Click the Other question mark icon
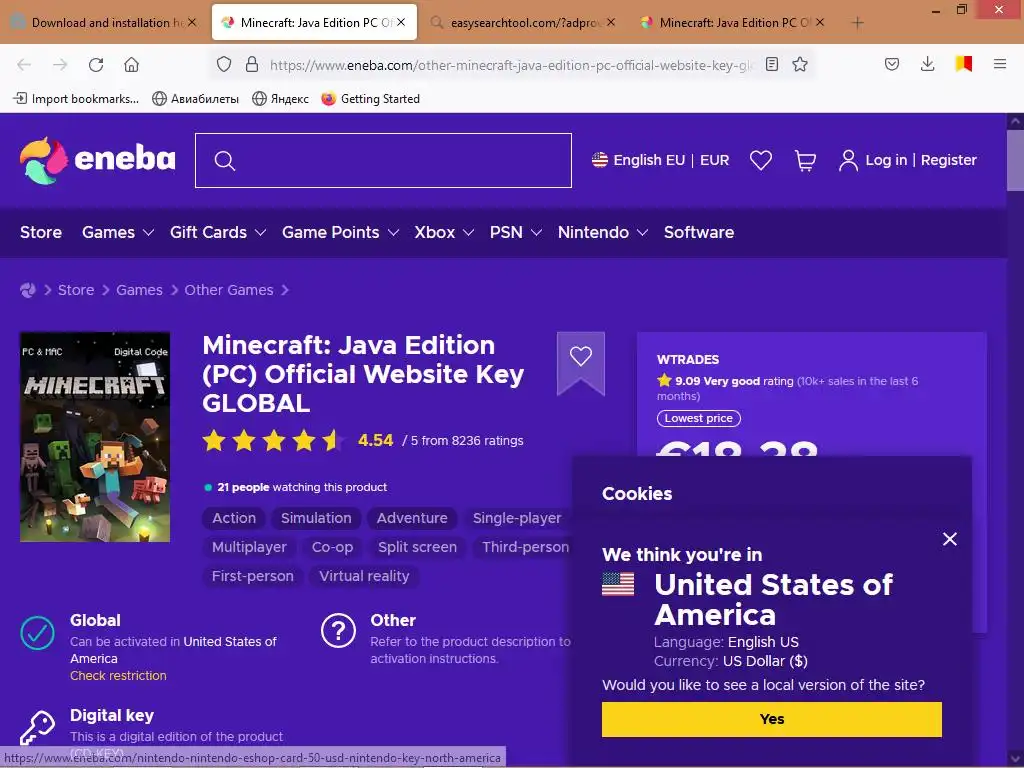The width and height of the screenshot is (1024, 768). pos(338,631)
